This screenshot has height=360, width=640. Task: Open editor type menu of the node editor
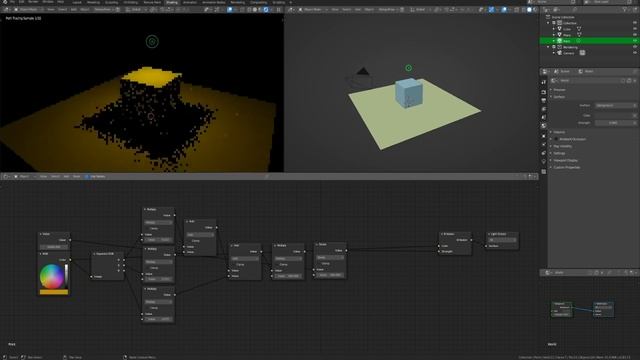(7, 176)
